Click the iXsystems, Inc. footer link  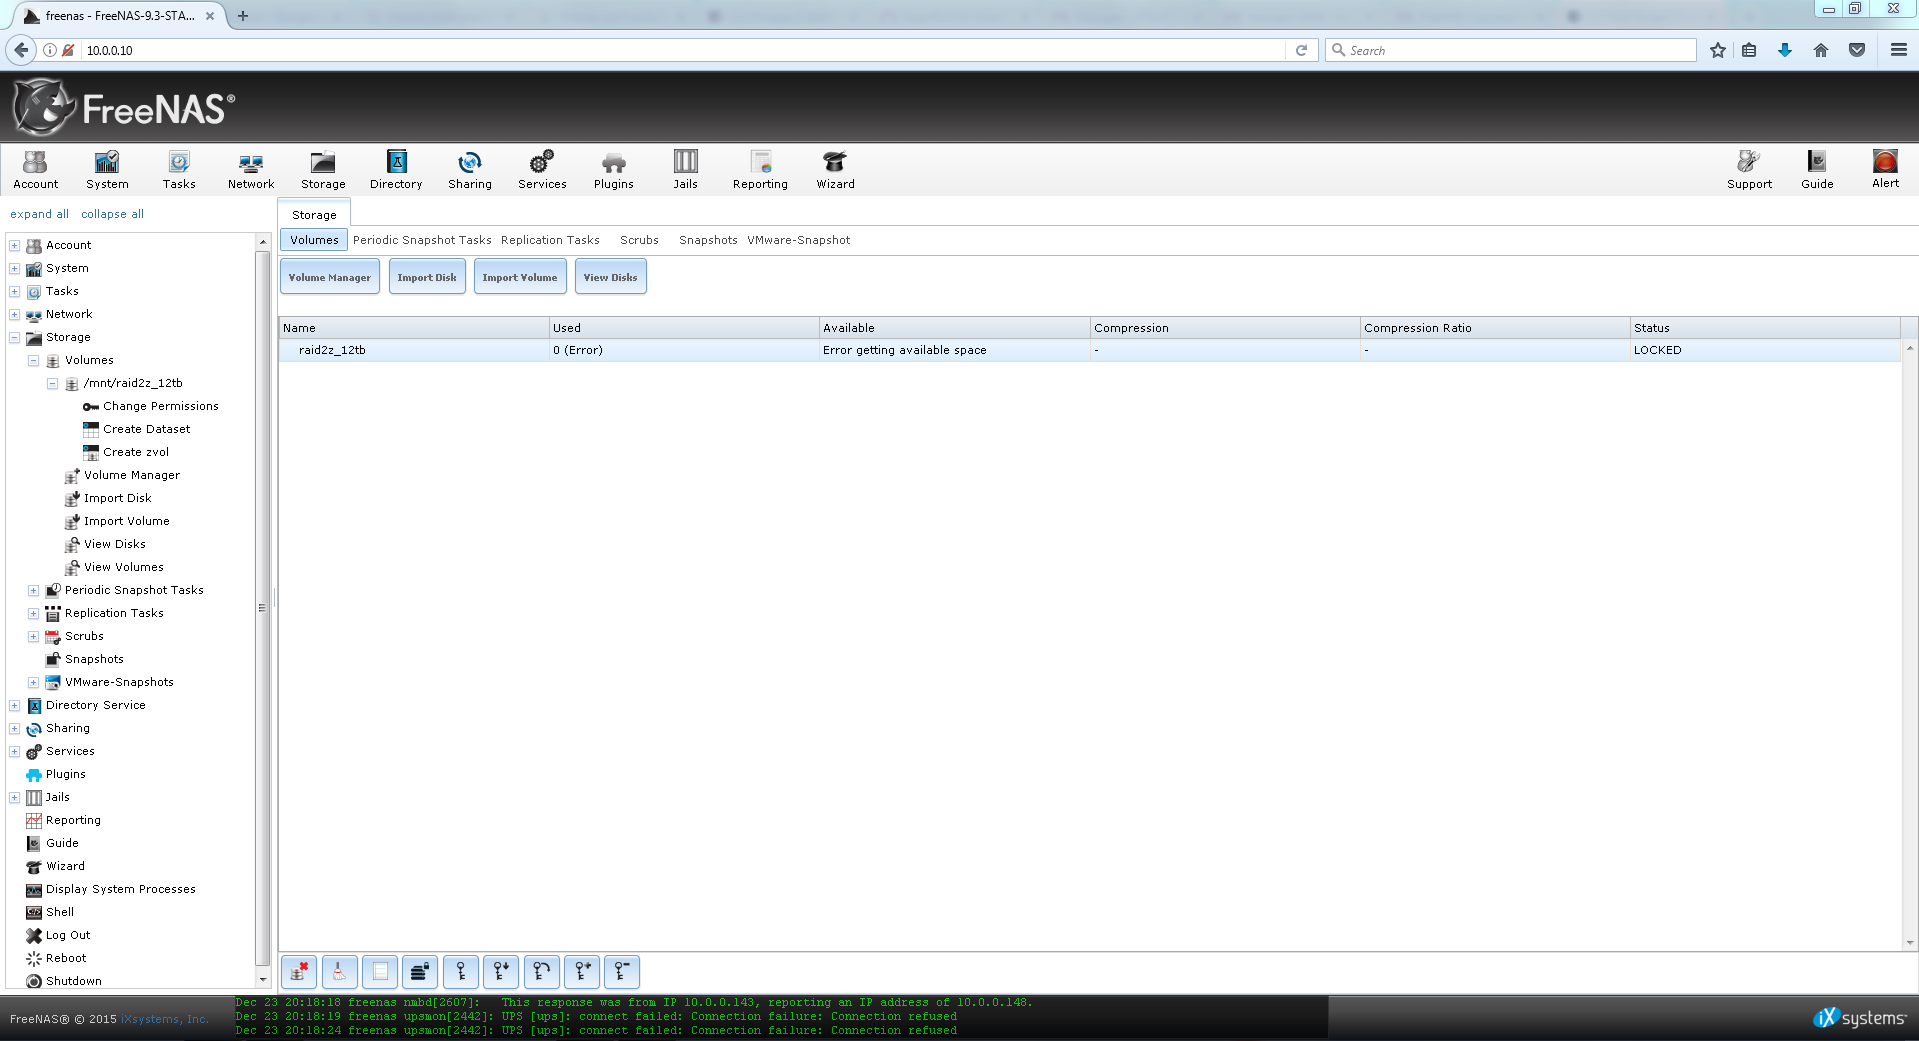[x=165, y=1019]
